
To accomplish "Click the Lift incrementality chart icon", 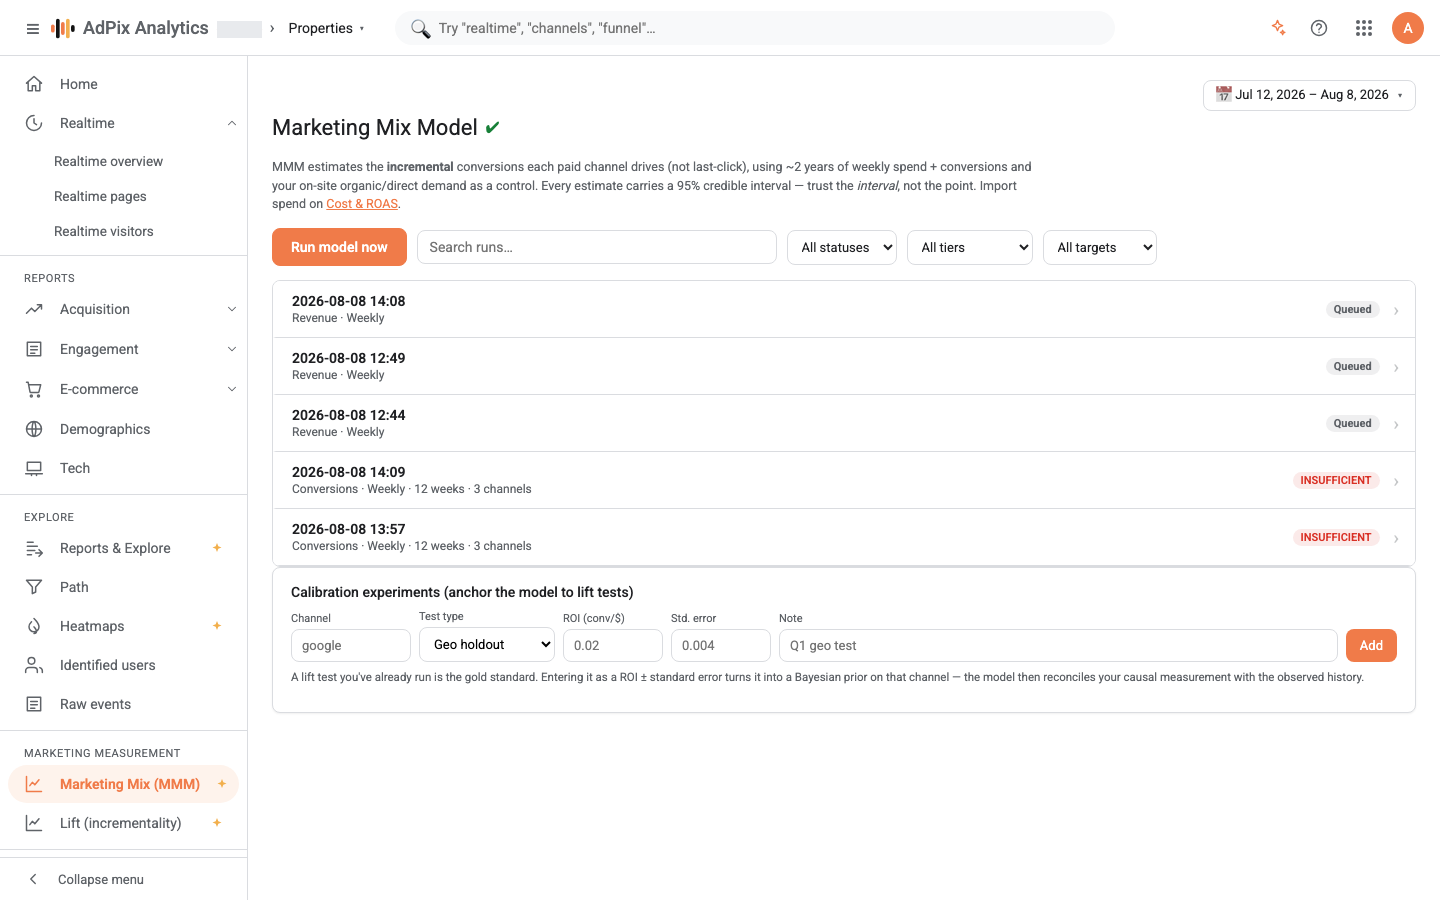I will pos(34,823).
